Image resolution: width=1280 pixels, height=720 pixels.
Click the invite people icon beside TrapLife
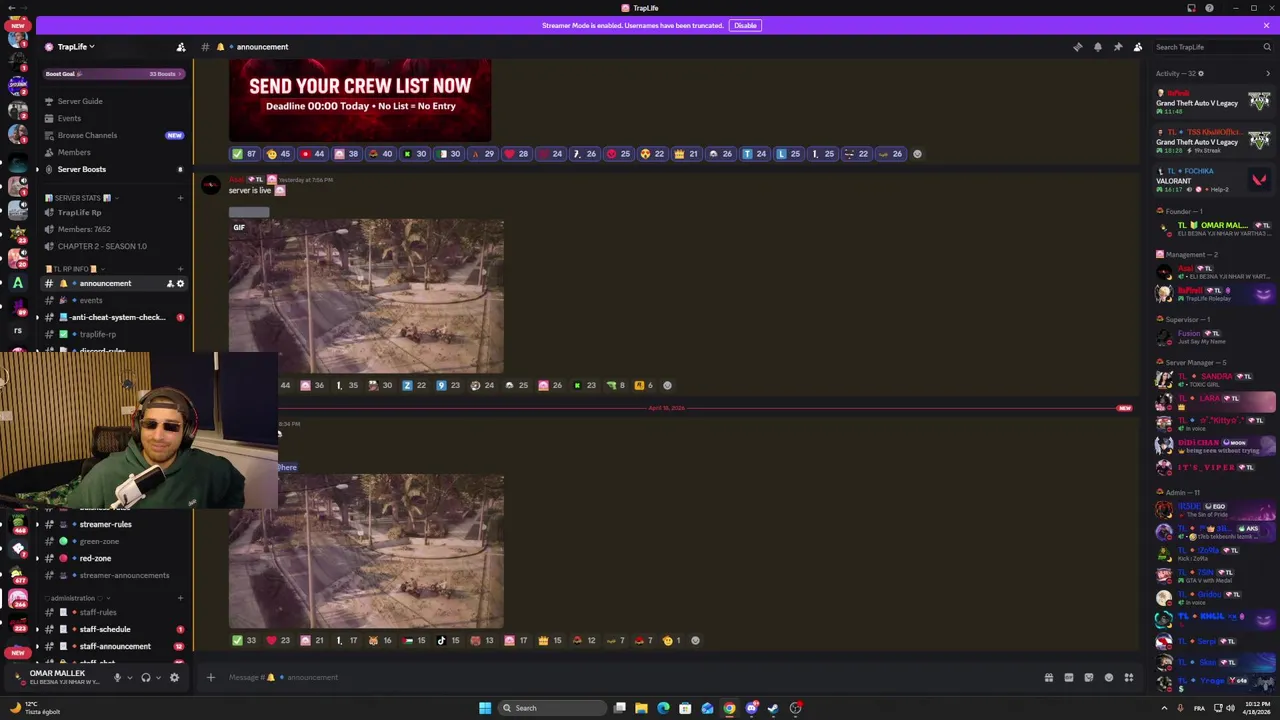pyautogui.click(x=181, y=47)
